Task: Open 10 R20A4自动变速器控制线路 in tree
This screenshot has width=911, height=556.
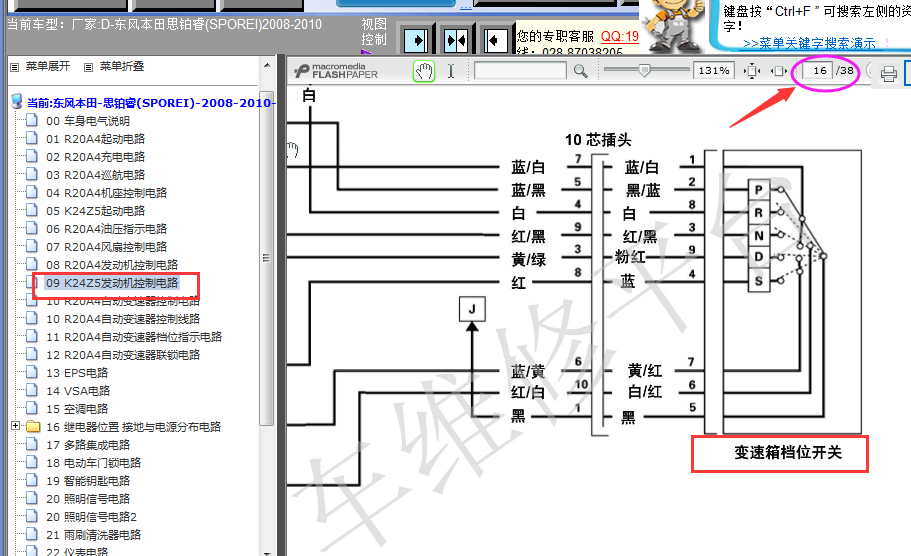Action: (123, 319)
